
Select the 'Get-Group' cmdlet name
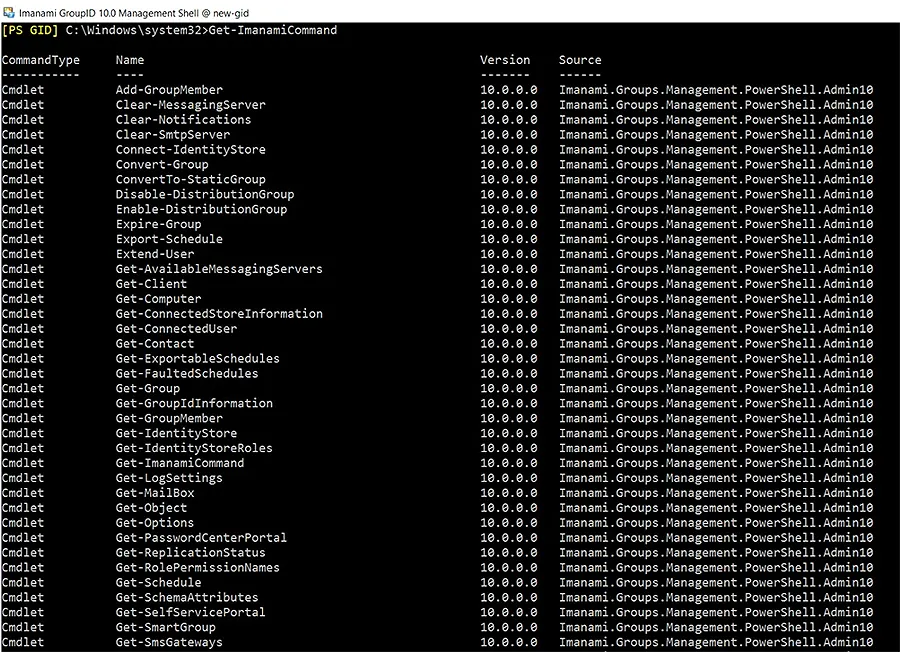click(148, 388)
